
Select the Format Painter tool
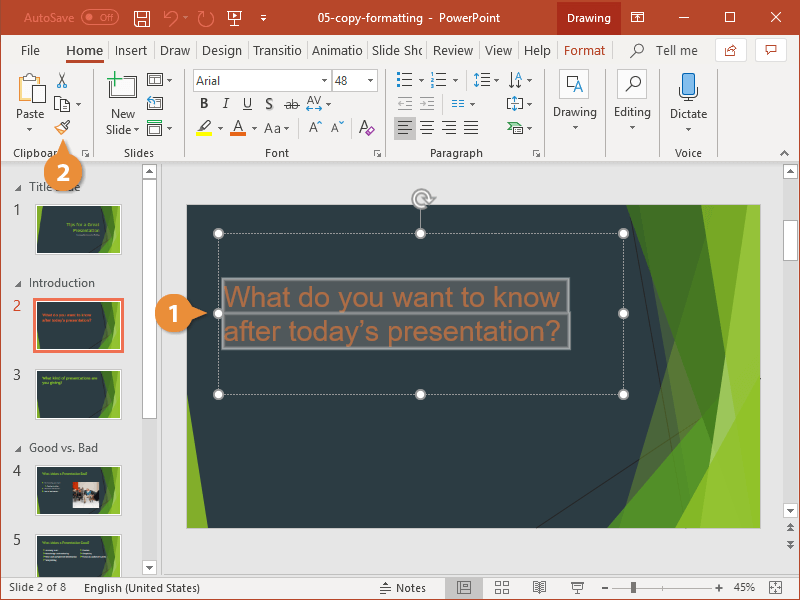pos(62,127)
